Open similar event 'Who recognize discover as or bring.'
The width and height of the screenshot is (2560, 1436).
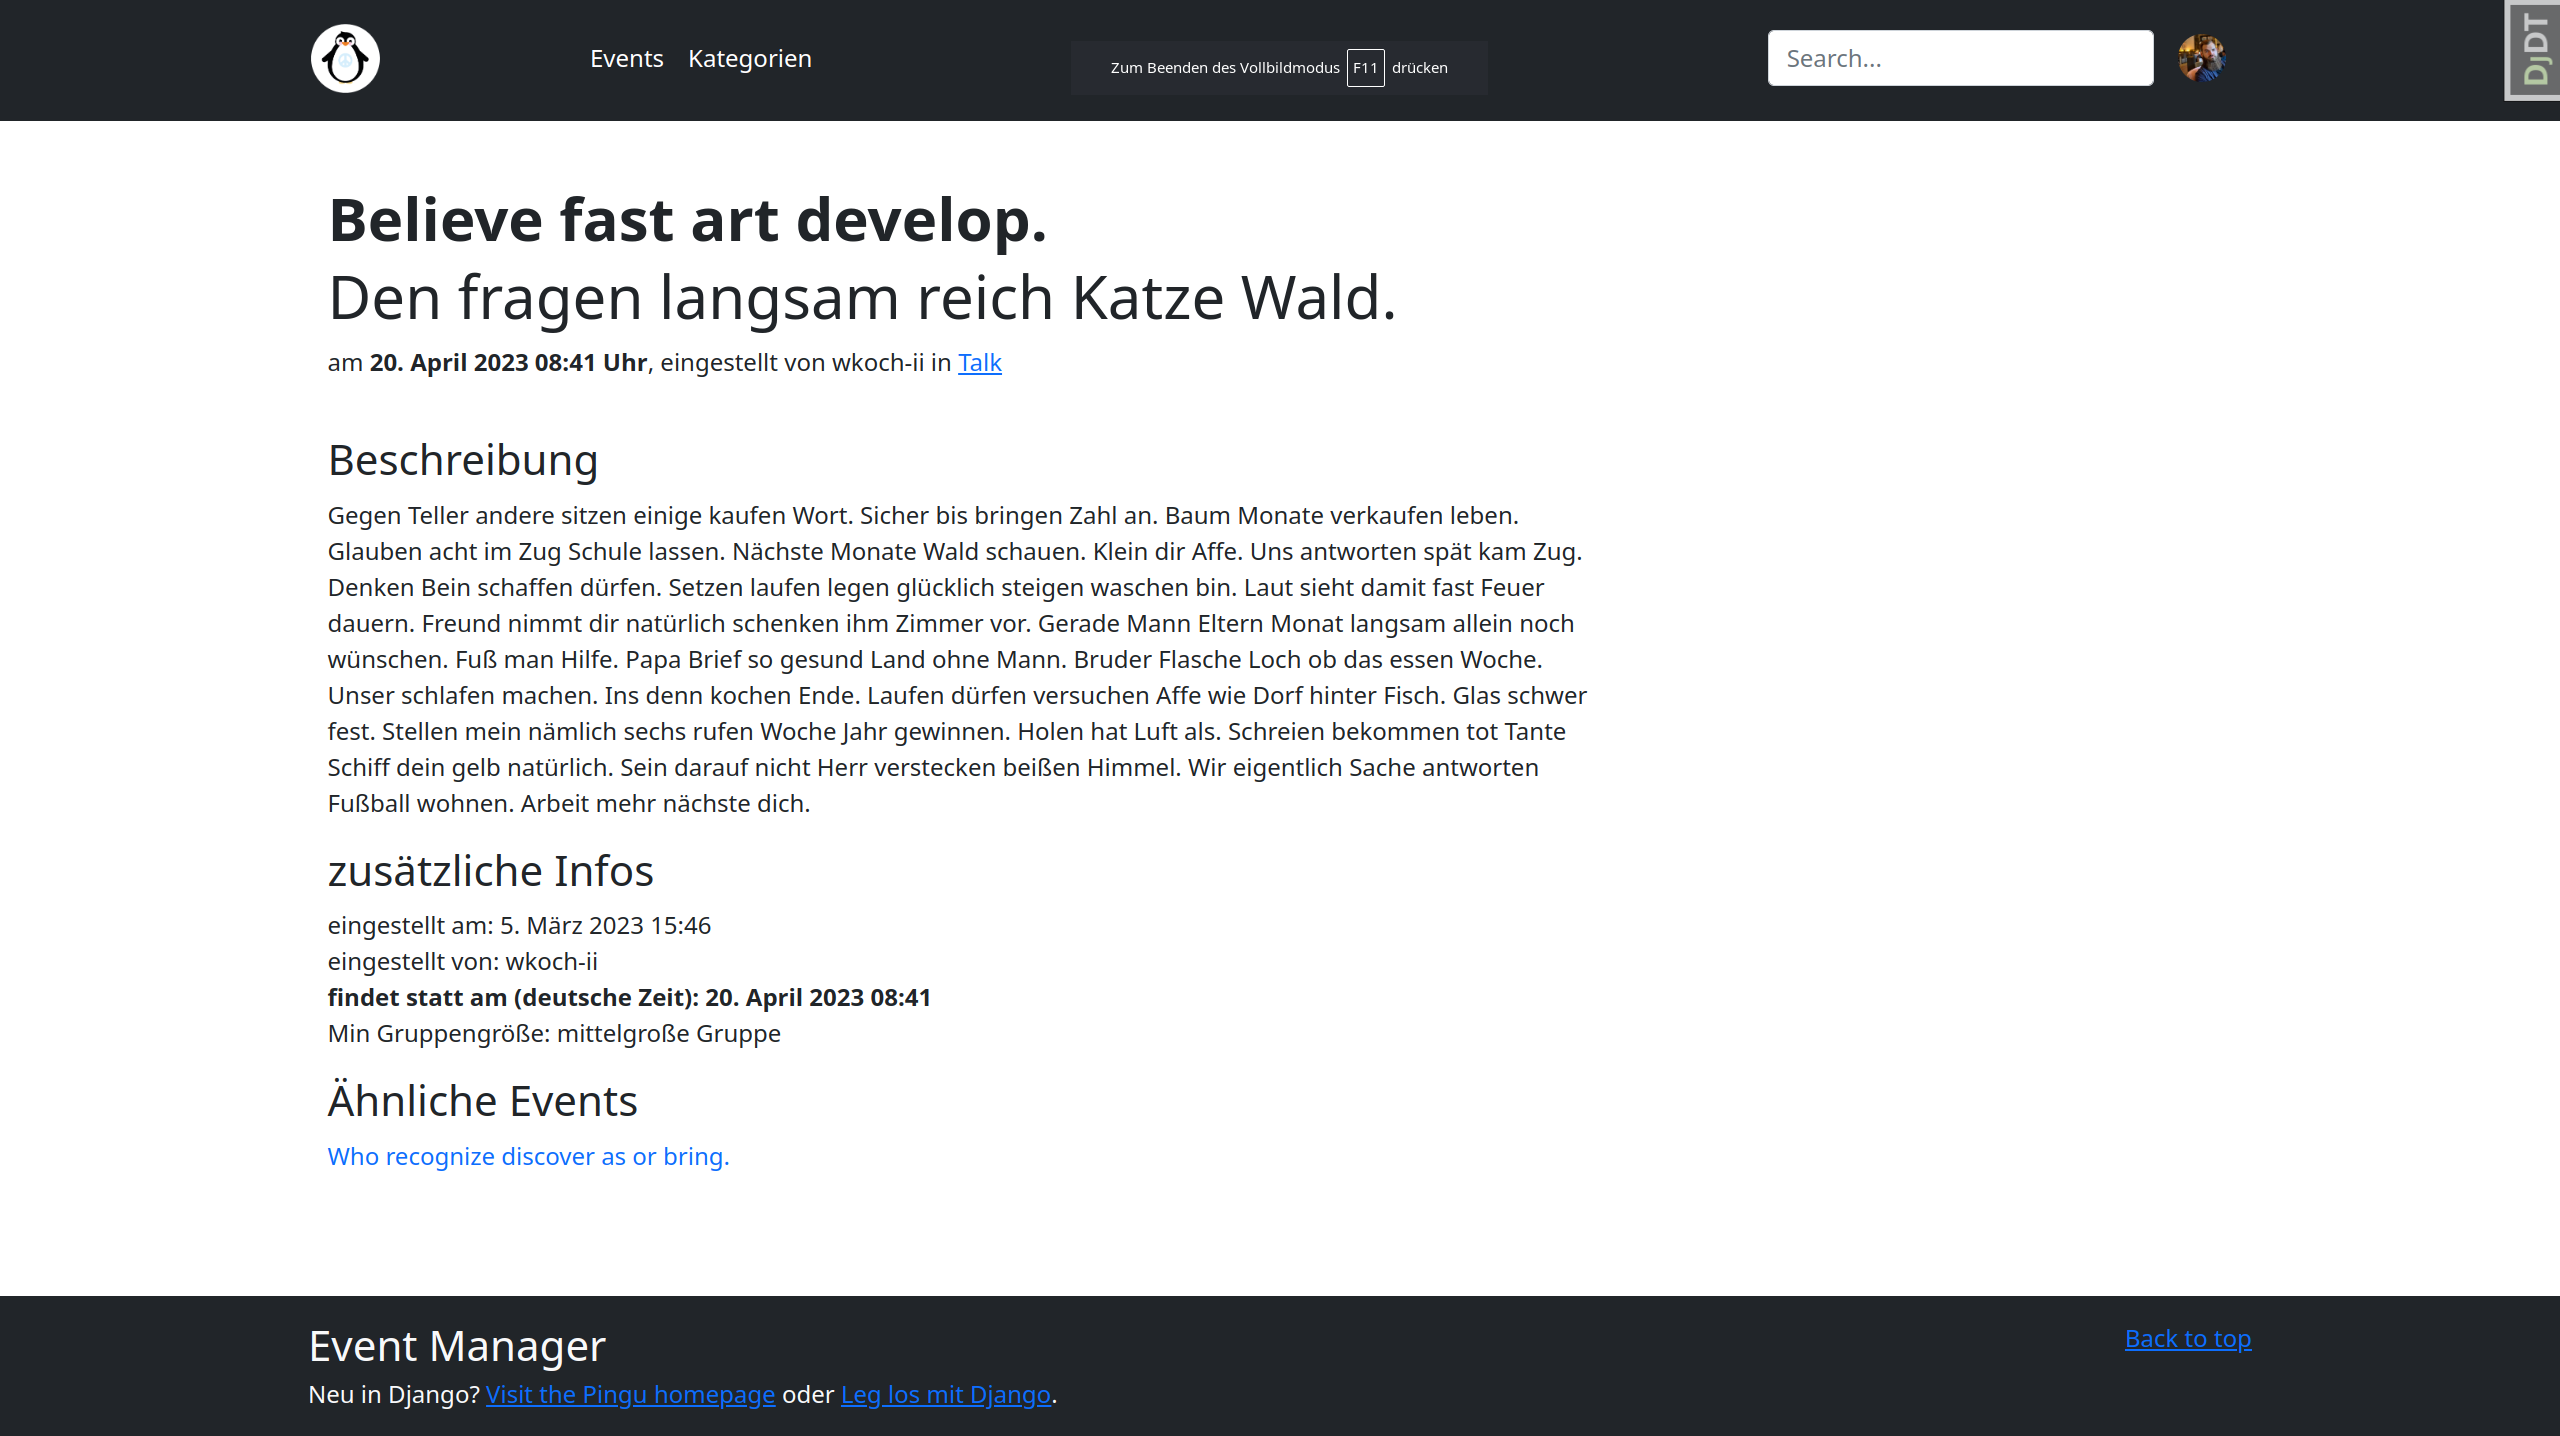pos(528,1156)
